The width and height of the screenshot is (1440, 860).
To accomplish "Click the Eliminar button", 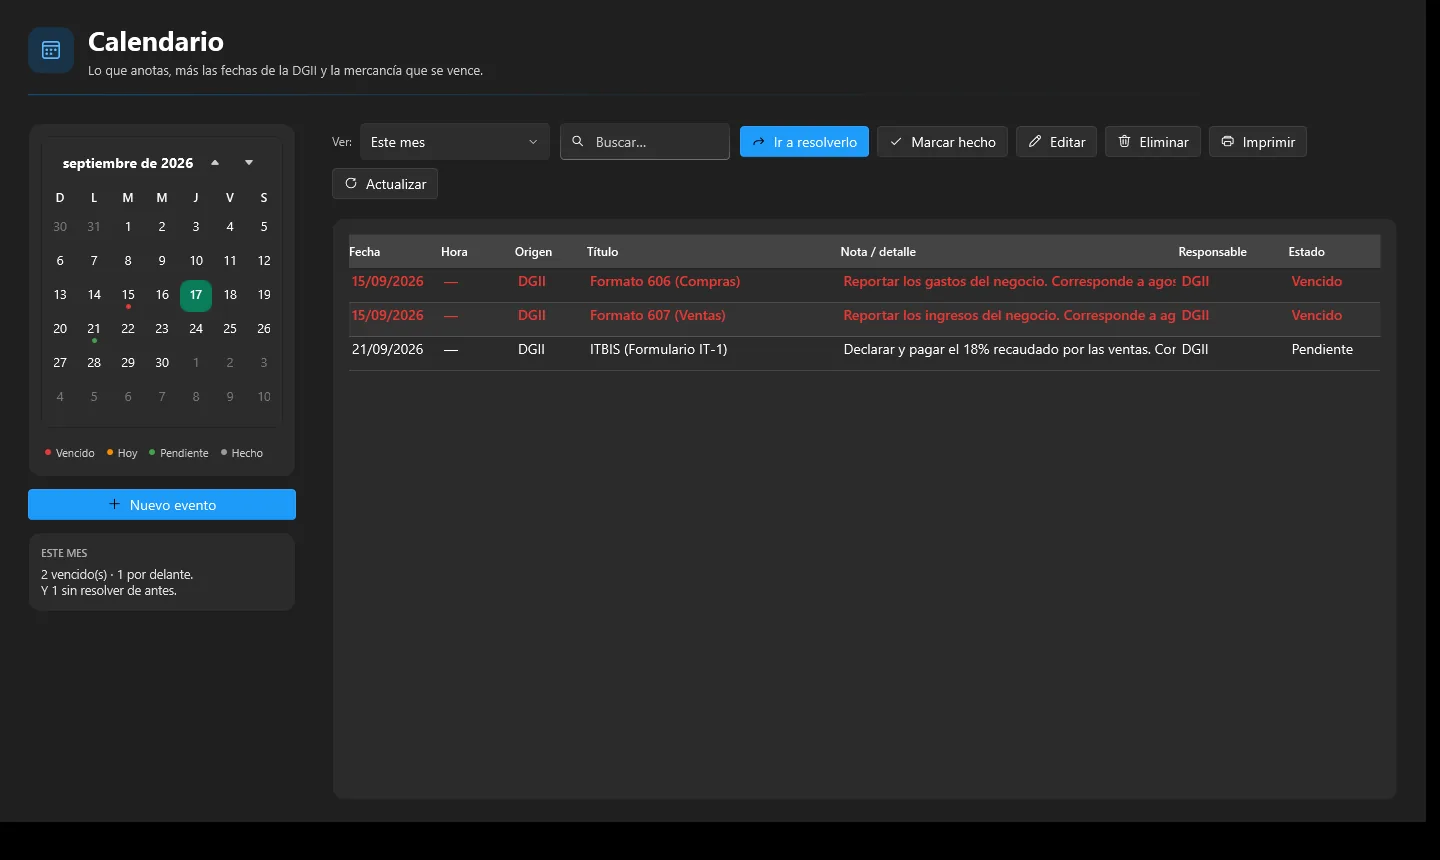I will [x=1153, y=142].
